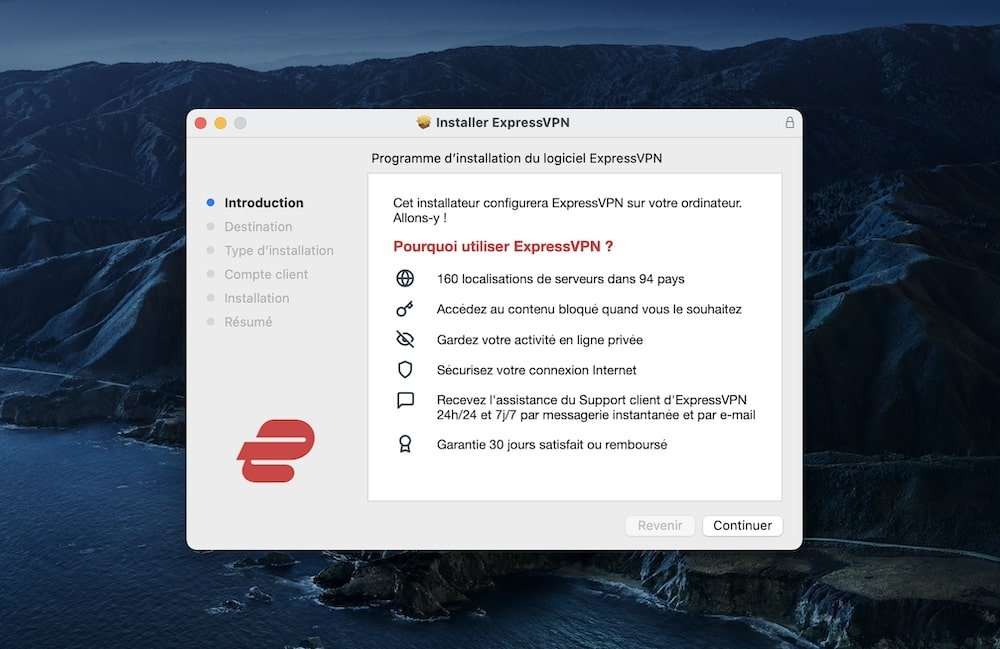1000x649 pixels.
Task: Click the Continuer button
Action: point(742,525)
